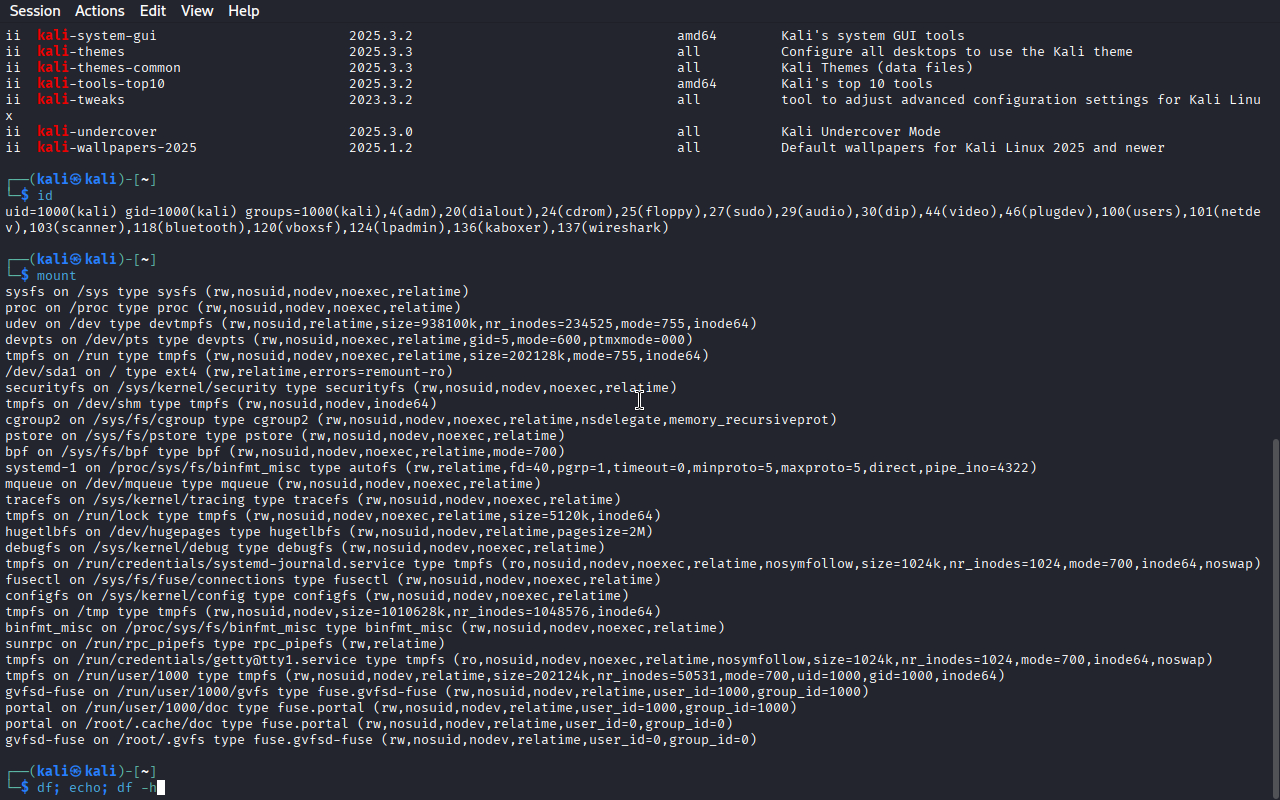1280x800 pixels.
Task: Click the 'udev on /dev' mount line
Action: click(x=381, y=324)
